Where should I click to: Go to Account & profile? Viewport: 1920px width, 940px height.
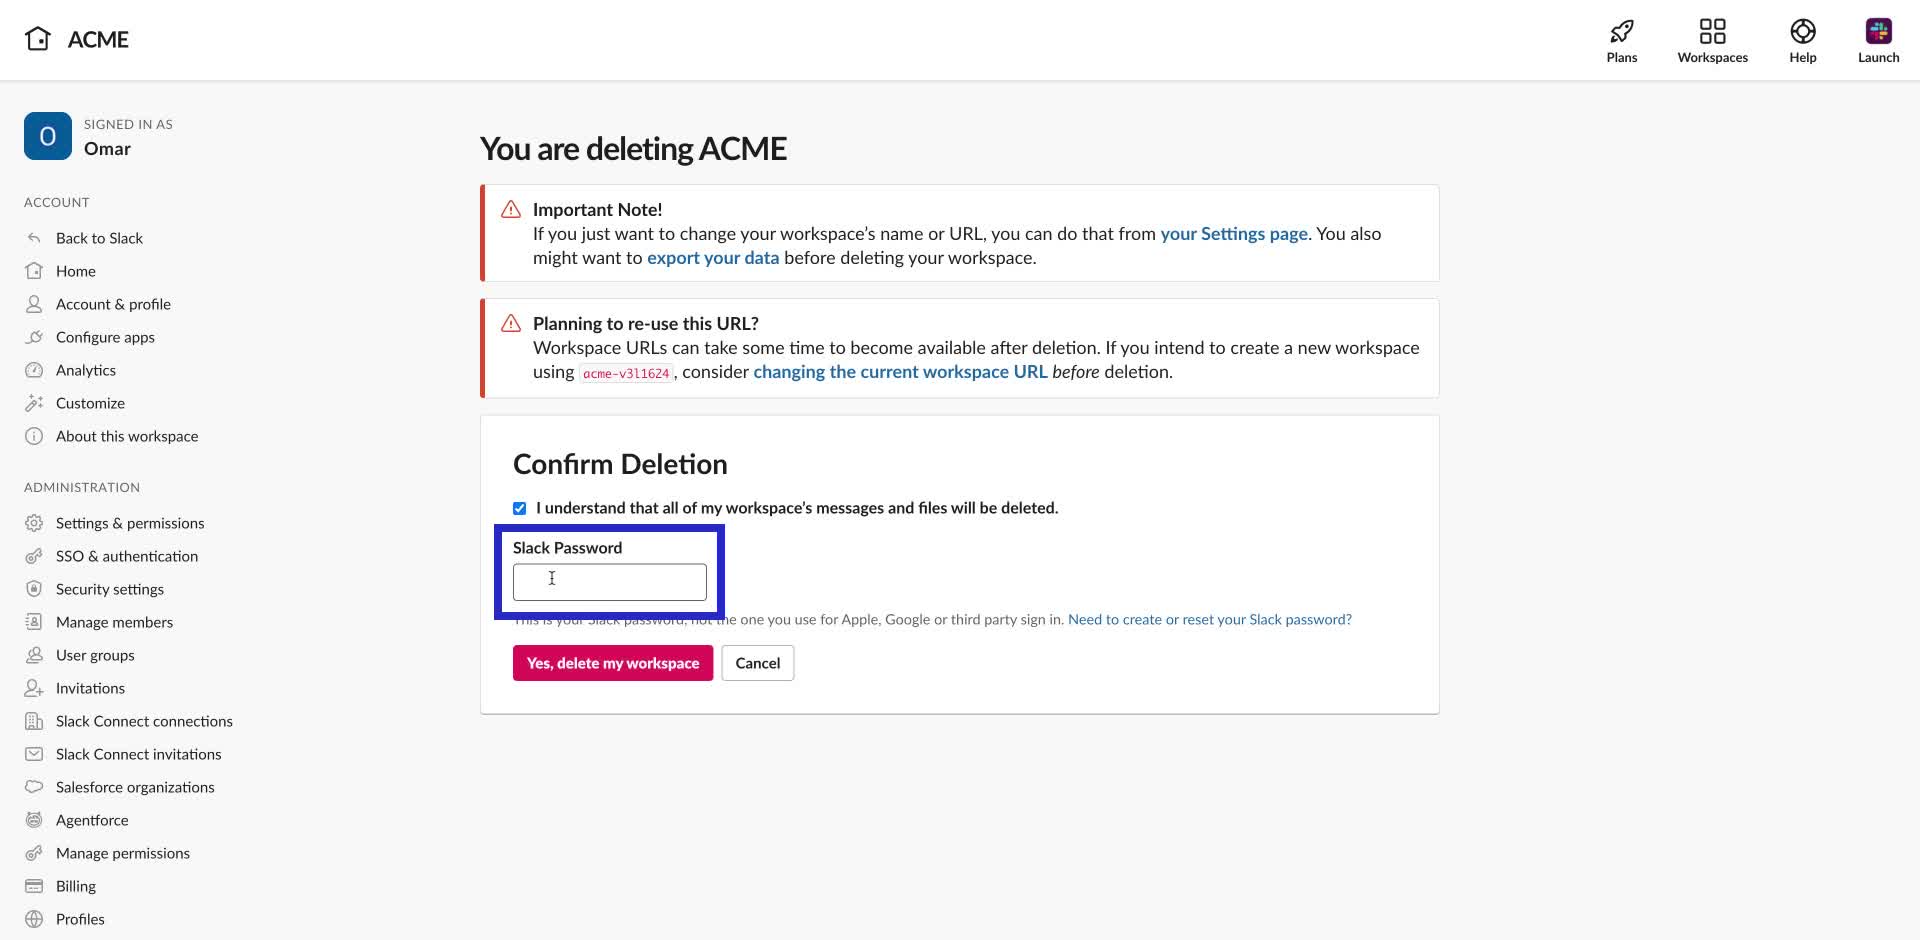[x=113, y=304]
